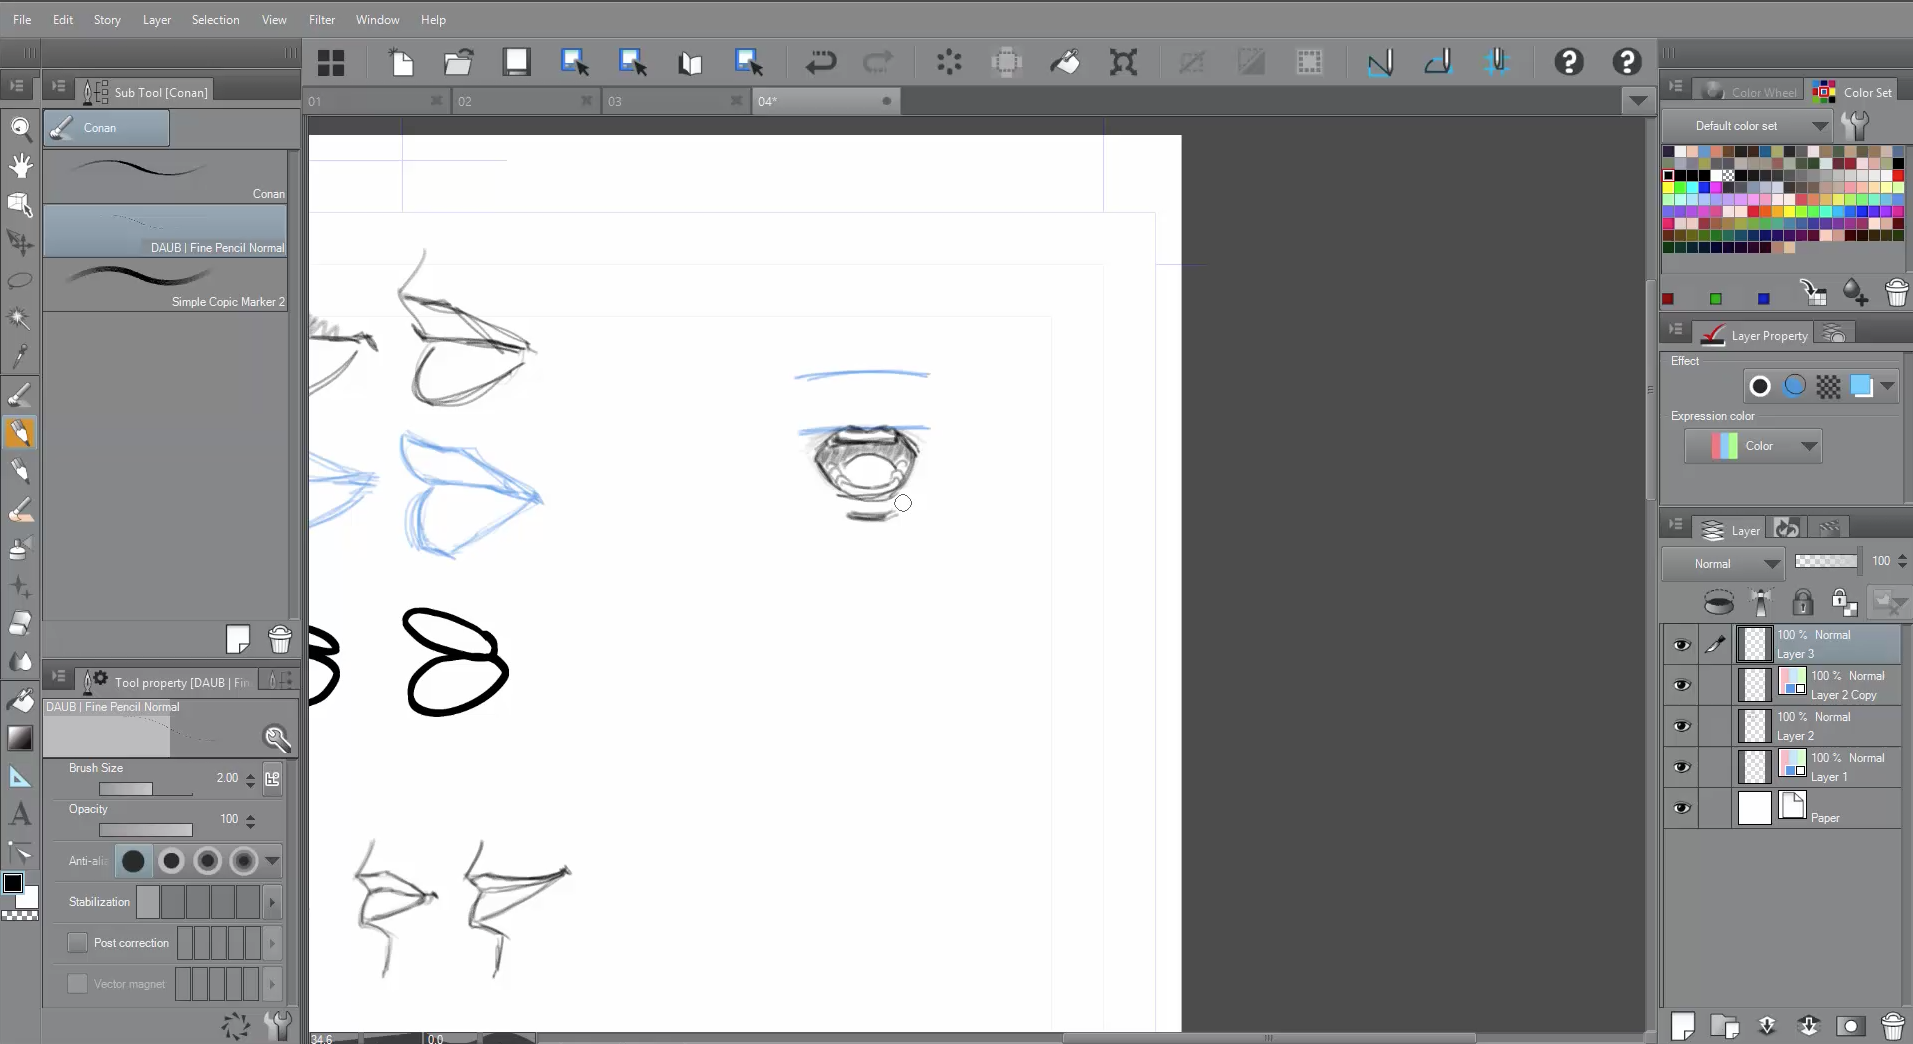Open the Default color set dropdown
Screen dimensions: 1913x1044
click(x=1747, y=126)
